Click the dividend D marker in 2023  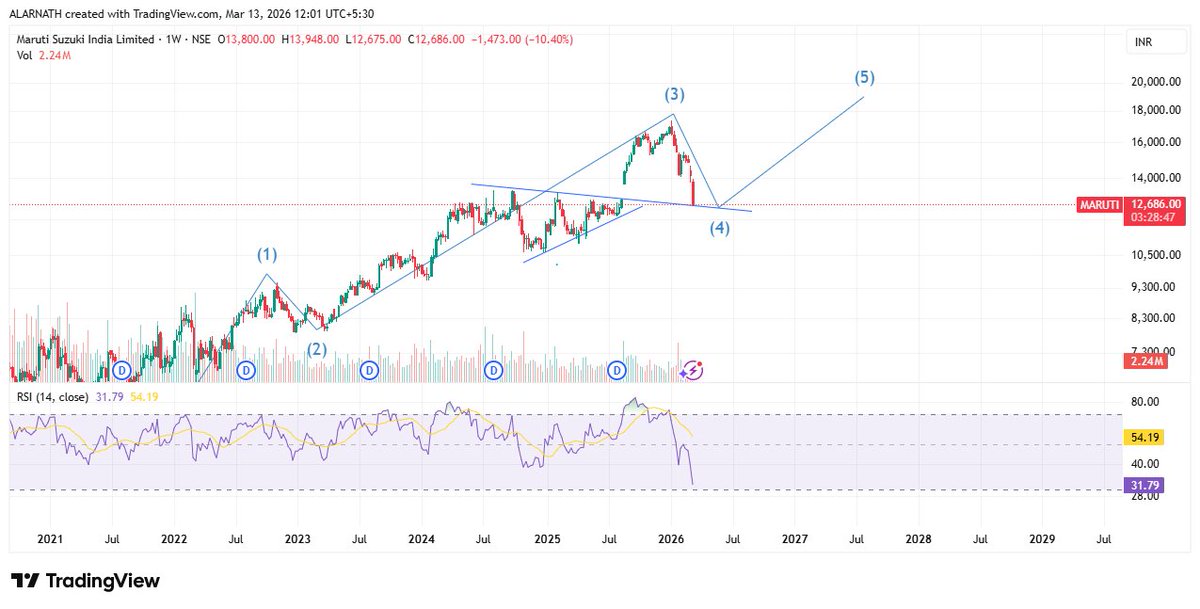[x=370, y=371]
